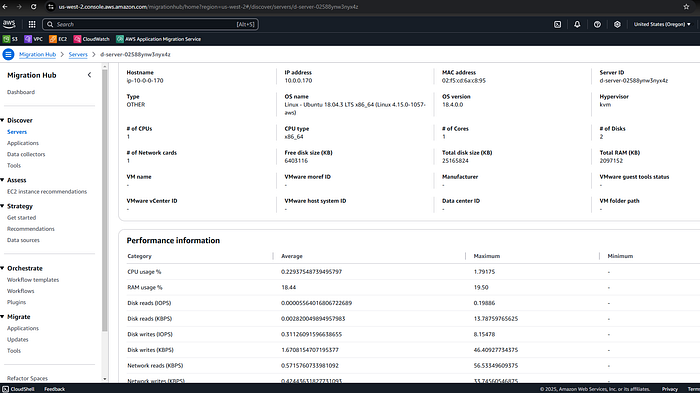Open CloudShell from the footer
700x393 pixels.
18,389
